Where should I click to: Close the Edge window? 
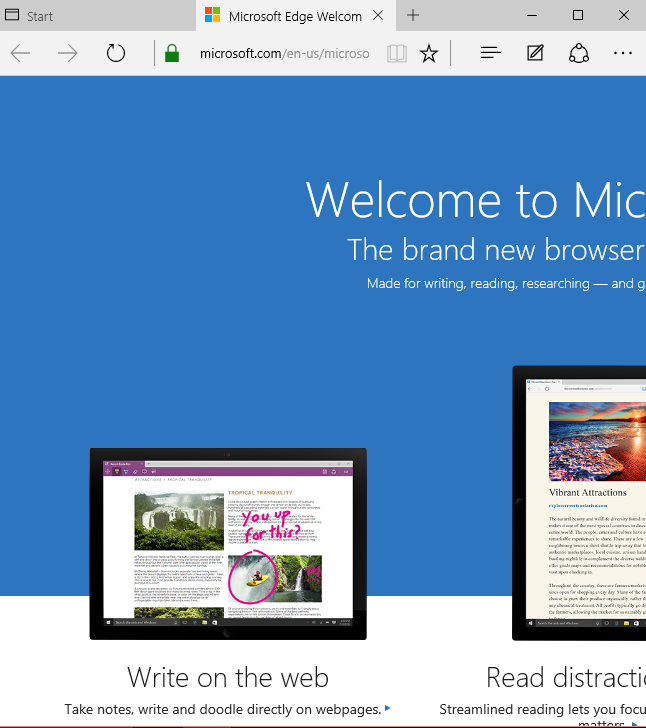coord(624,15)
